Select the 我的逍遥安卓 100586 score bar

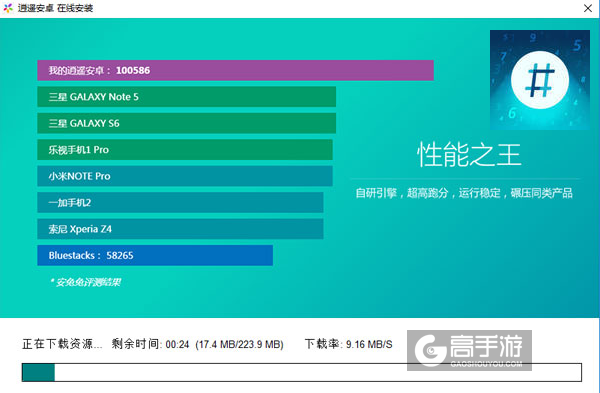235,70
